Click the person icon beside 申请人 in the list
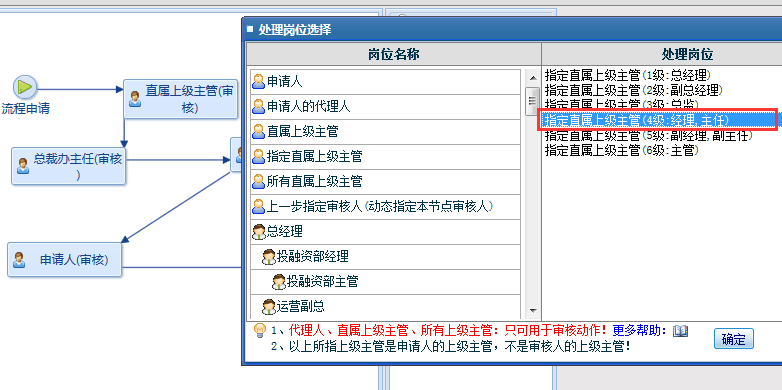The image size is (782, 390). pyautogui.click(x=258, y=81)
